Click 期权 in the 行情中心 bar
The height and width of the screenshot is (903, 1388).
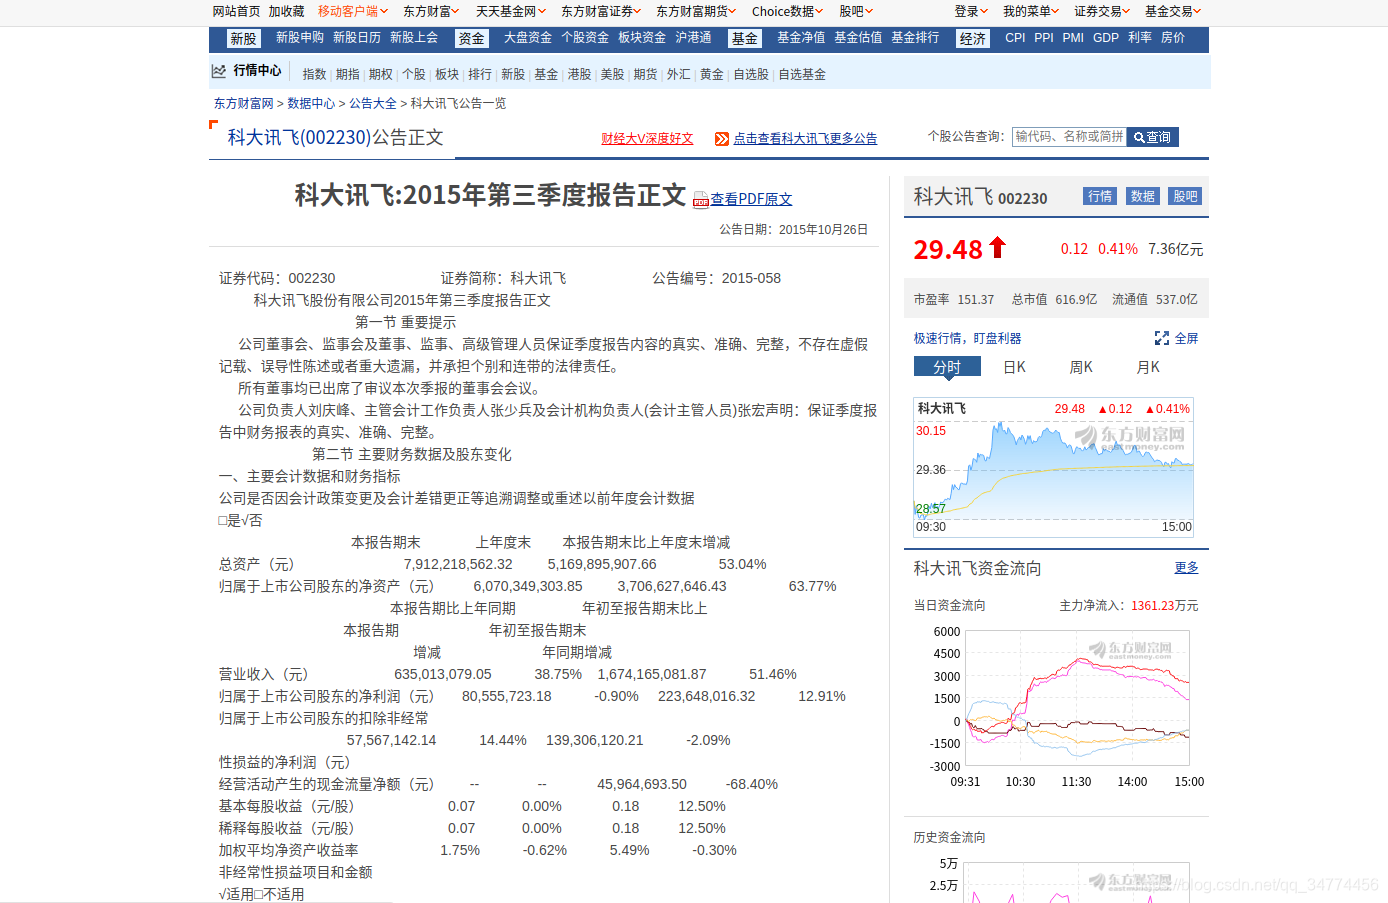point(380,74)
